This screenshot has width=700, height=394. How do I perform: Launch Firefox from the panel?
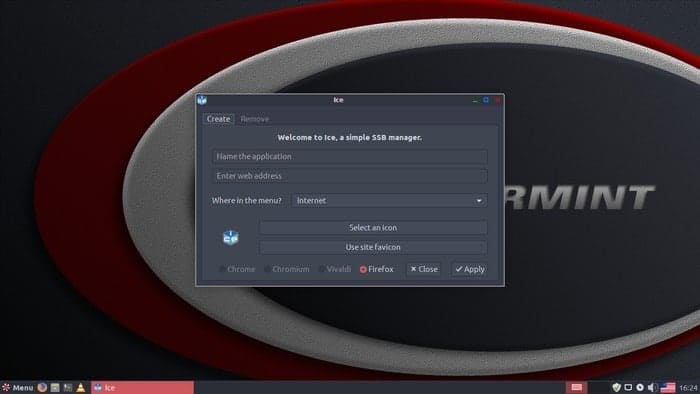(x=42, y=387)
